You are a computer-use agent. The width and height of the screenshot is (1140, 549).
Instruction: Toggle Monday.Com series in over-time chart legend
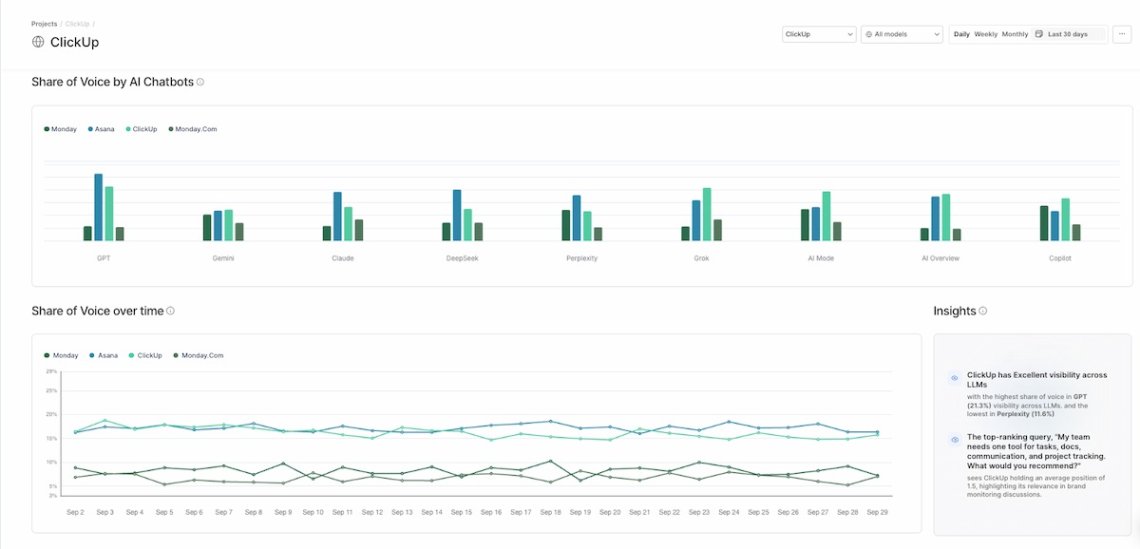coord(198,356)
